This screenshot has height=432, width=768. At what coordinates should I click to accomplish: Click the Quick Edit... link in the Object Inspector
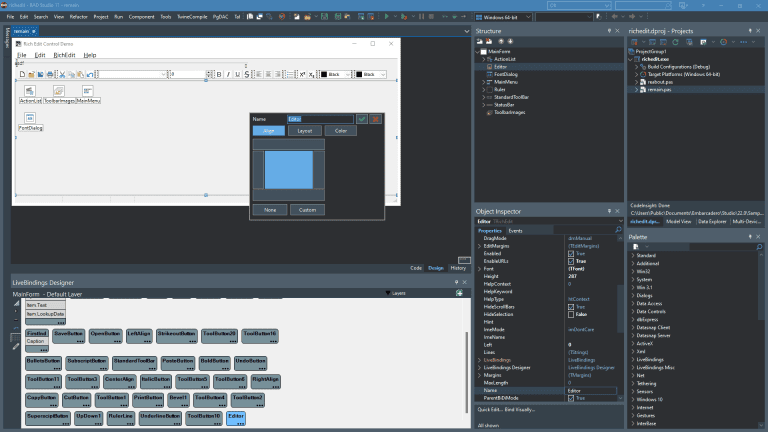(x=490, y=409)
